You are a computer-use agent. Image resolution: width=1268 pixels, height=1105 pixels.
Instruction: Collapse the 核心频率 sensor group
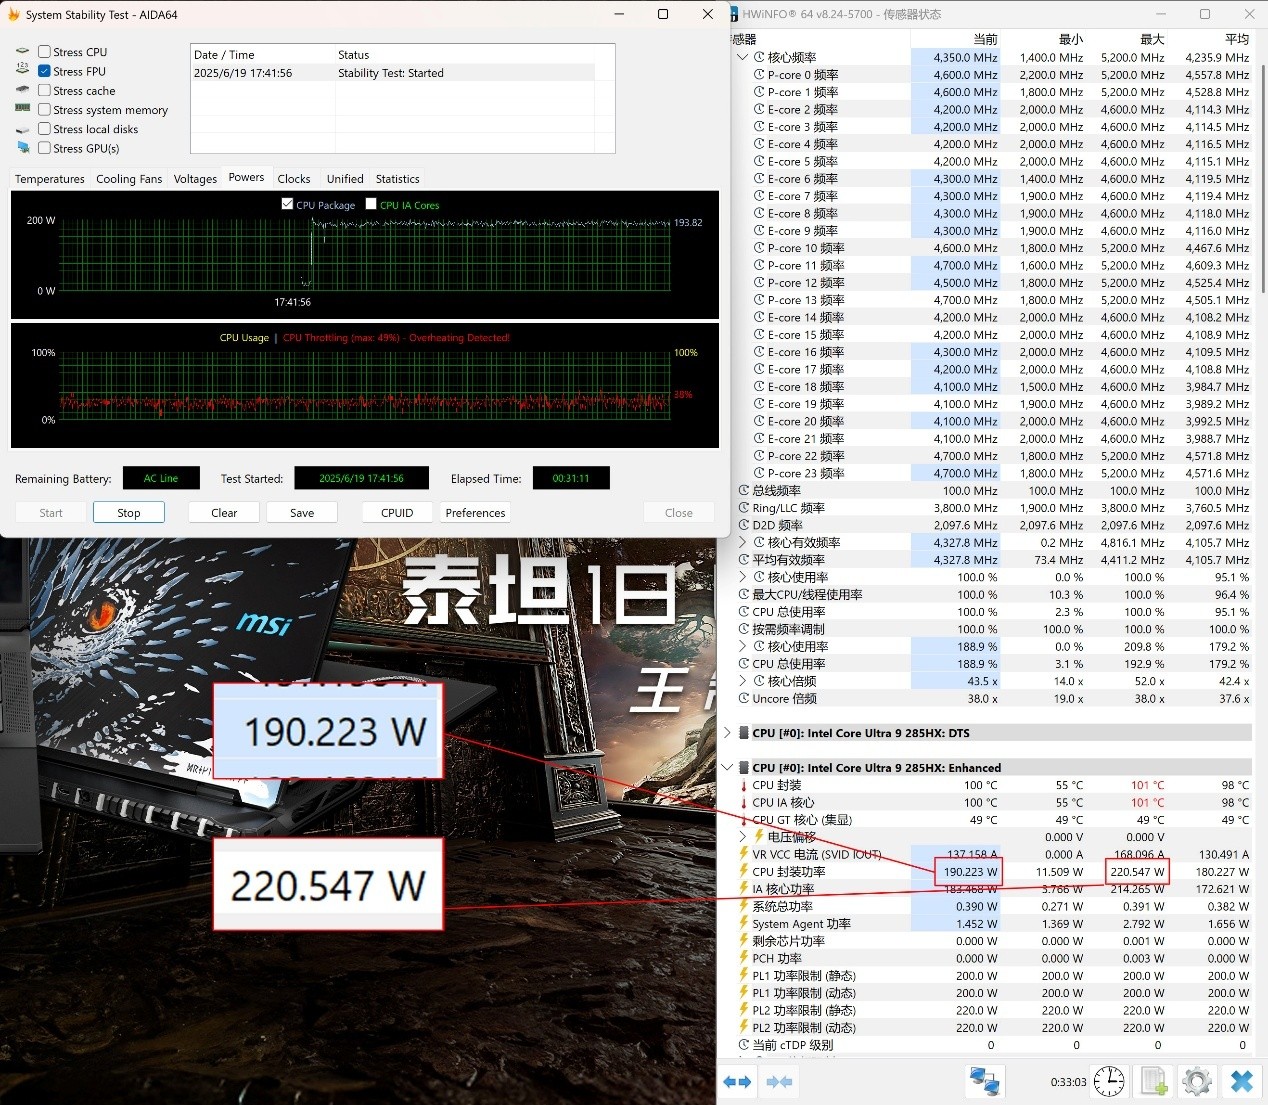[743, 57]
